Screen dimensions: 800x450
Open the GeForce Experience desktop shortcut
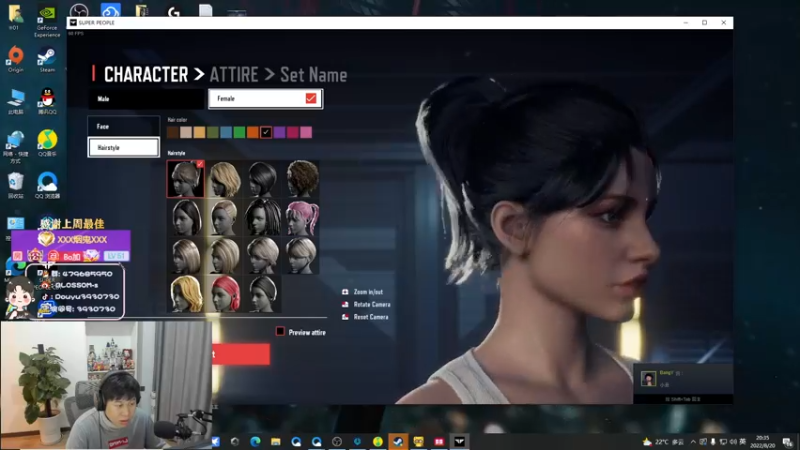click(47, 22)
